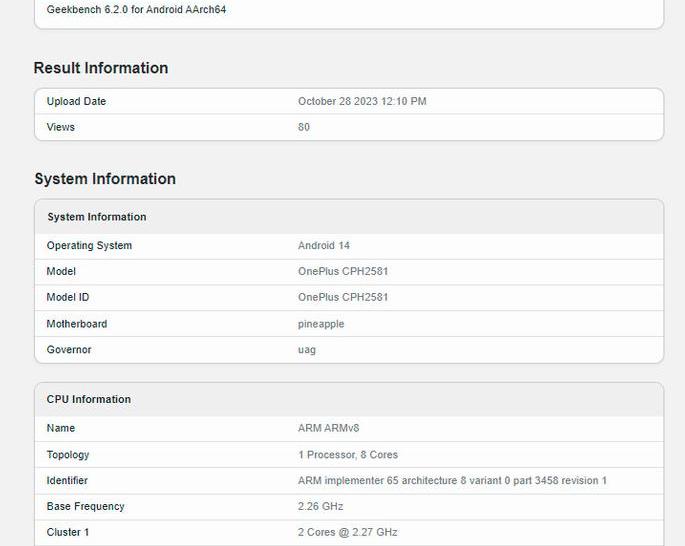Select the 'pineapple' motherboard value
Screen dimensions: 685x546
(x=321, y=324)
